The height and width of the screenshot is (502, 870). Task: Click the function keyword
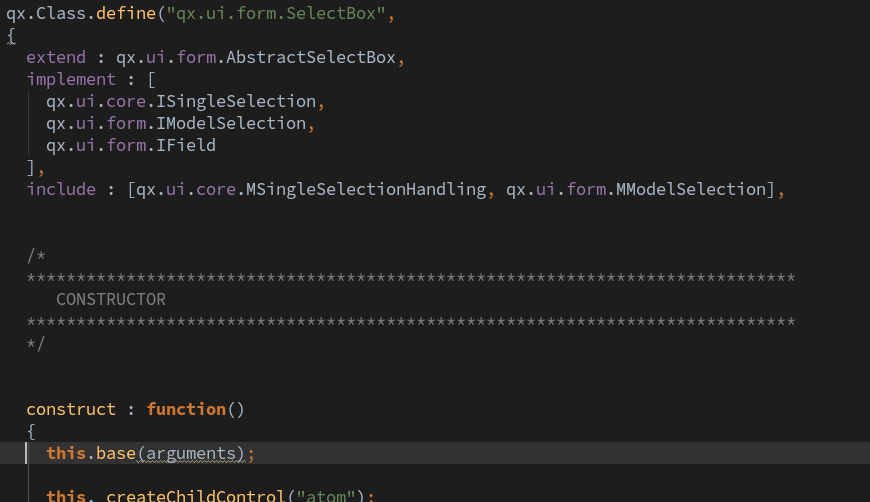[x=186, y=409]
